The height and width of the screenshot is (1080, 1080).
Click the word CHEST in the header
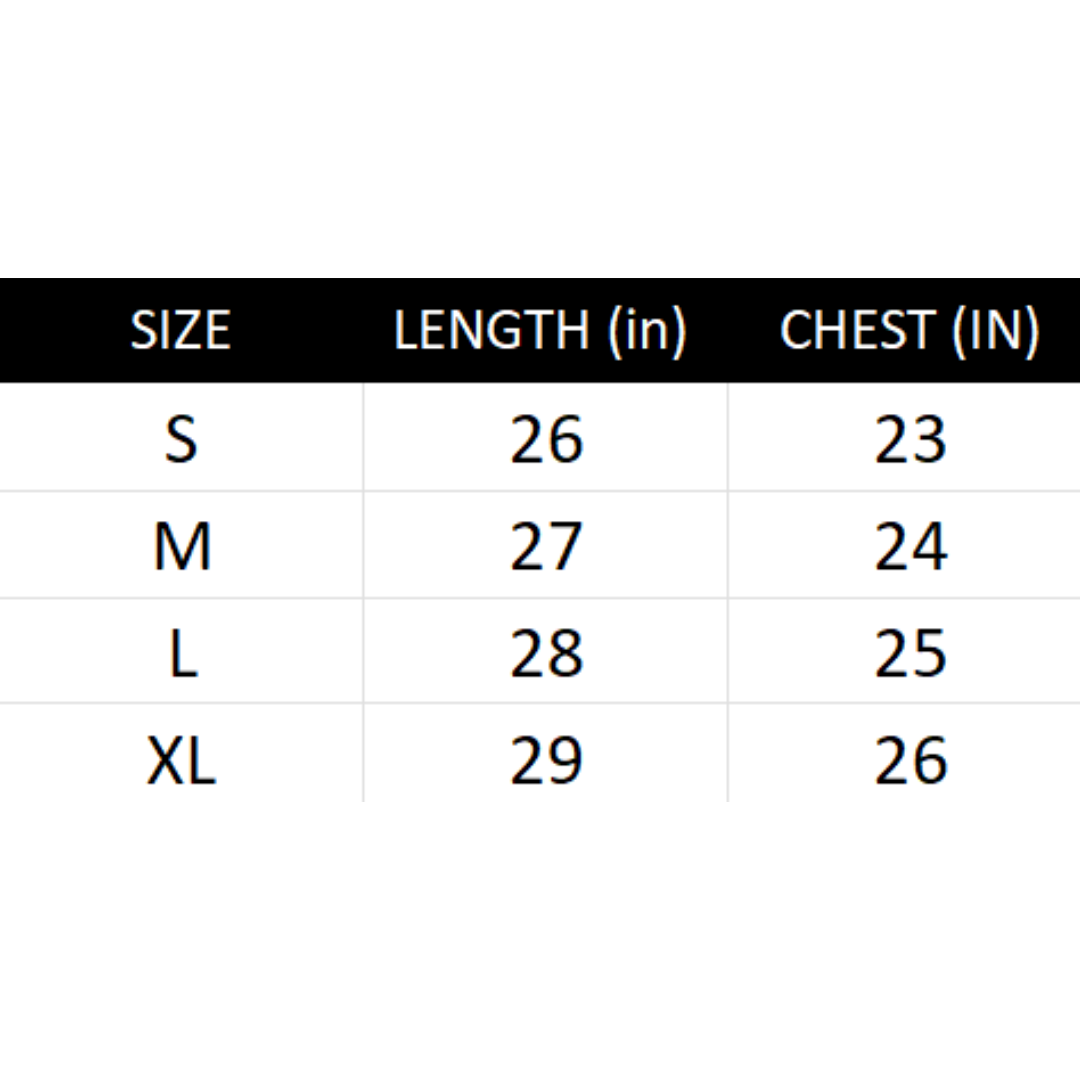[x=857, y=330]
